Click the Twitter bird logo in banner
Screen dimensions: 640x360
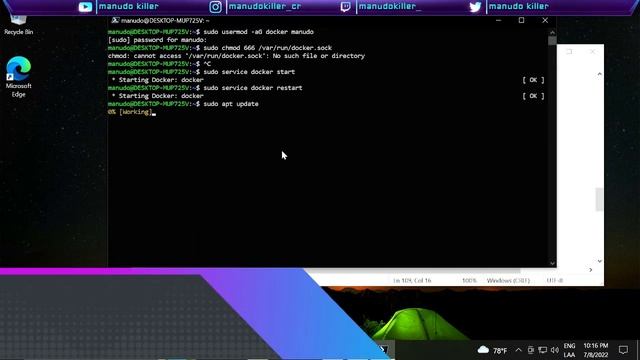pyautogui.click(x=475, y=7)
